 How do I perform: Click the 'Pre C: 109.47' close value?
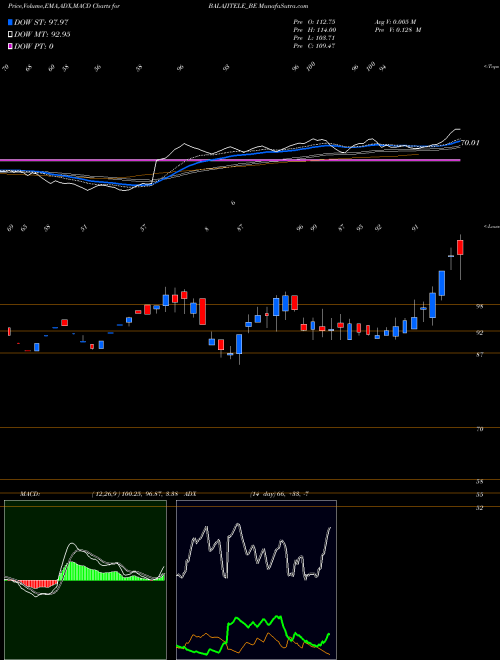click(x=314, y=46)
